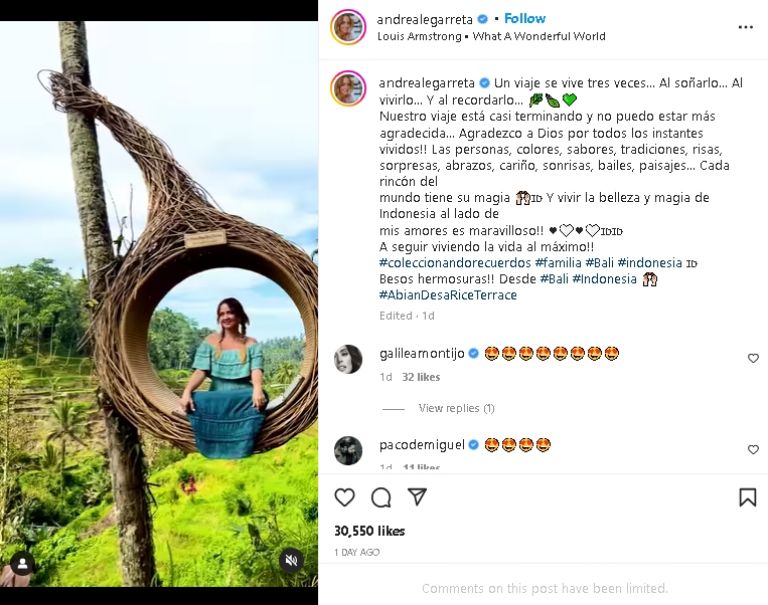Open more options three-dot menu
Screen dimensions: 768x605
745,27
